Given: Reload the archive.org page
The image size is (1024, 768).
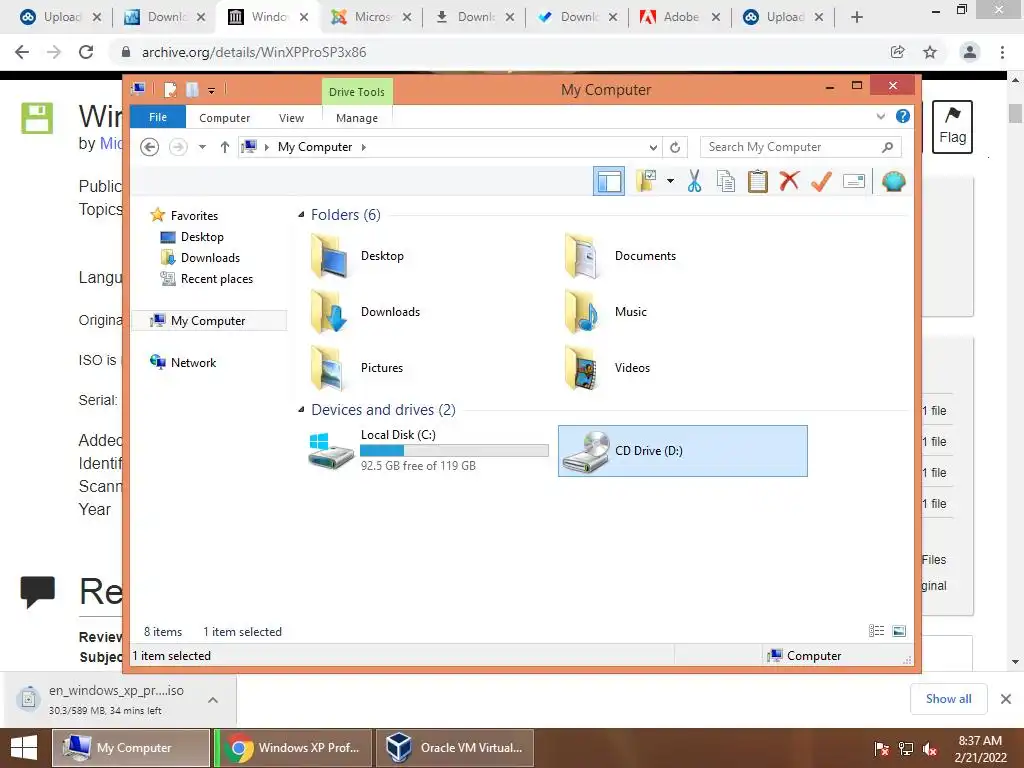Looking at the screenshot, I should [x=86, y=52].
